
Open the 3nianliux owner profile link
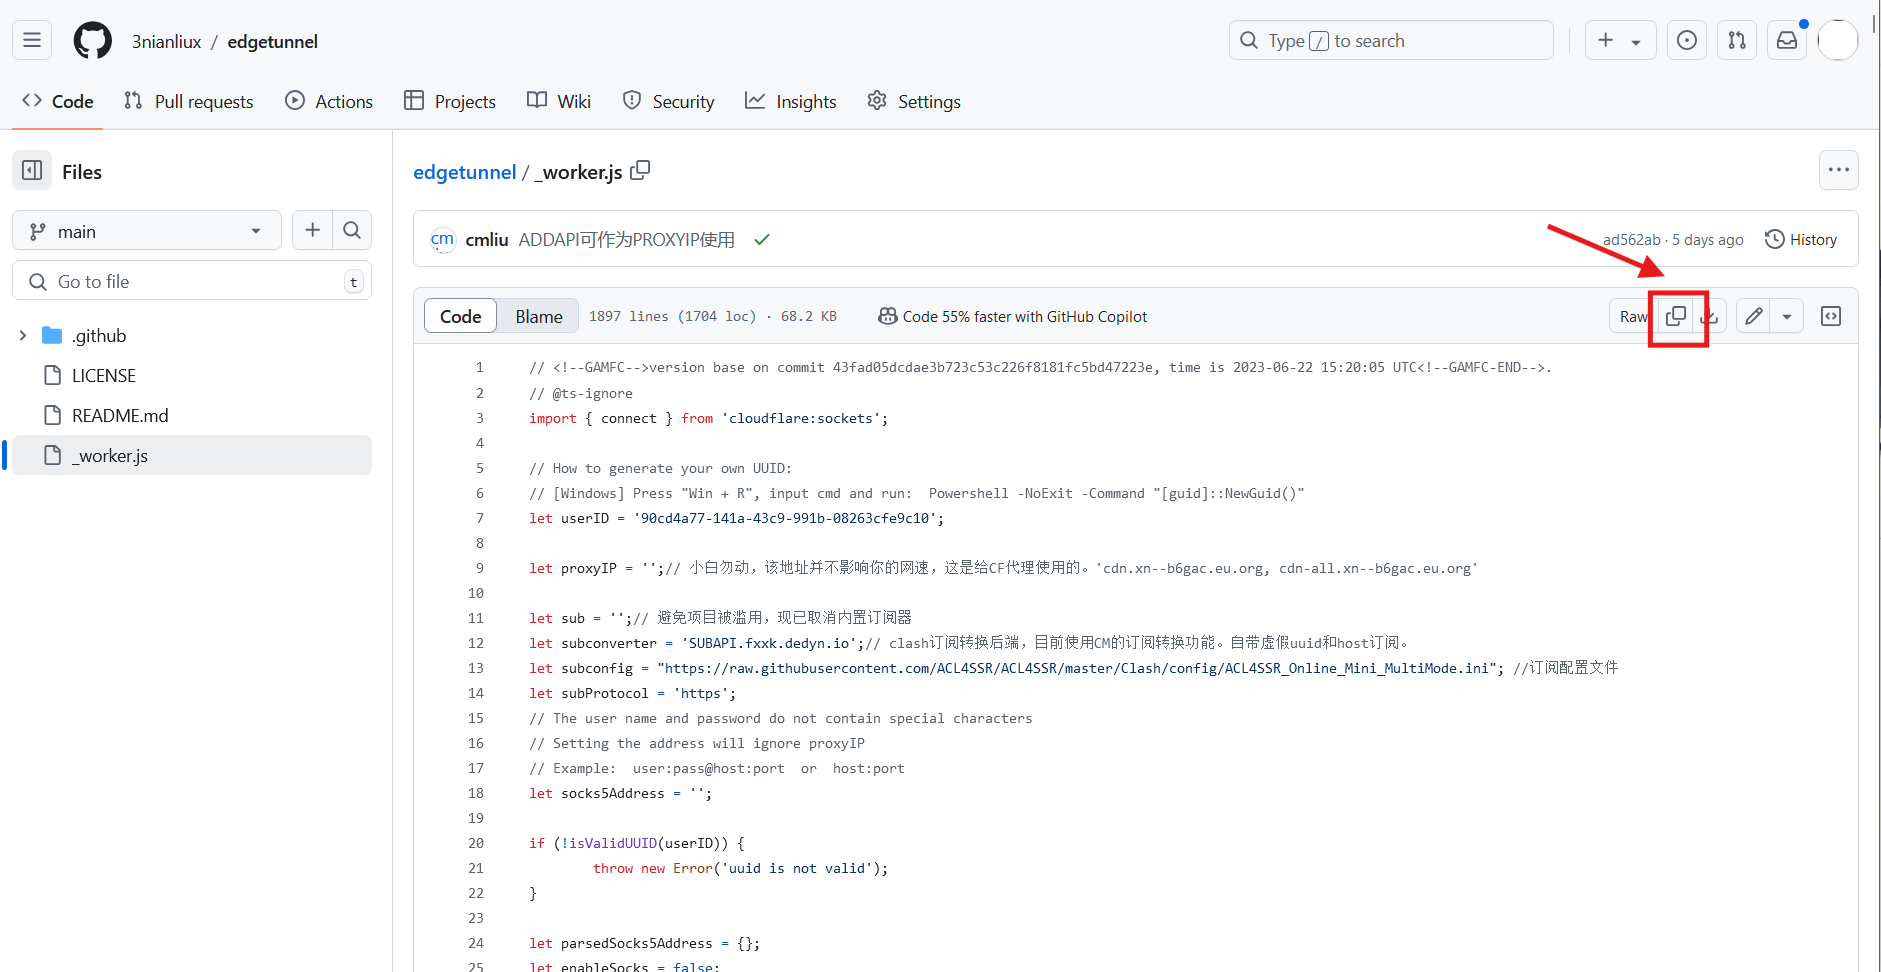pyautogui.click(x=167, y=41)
